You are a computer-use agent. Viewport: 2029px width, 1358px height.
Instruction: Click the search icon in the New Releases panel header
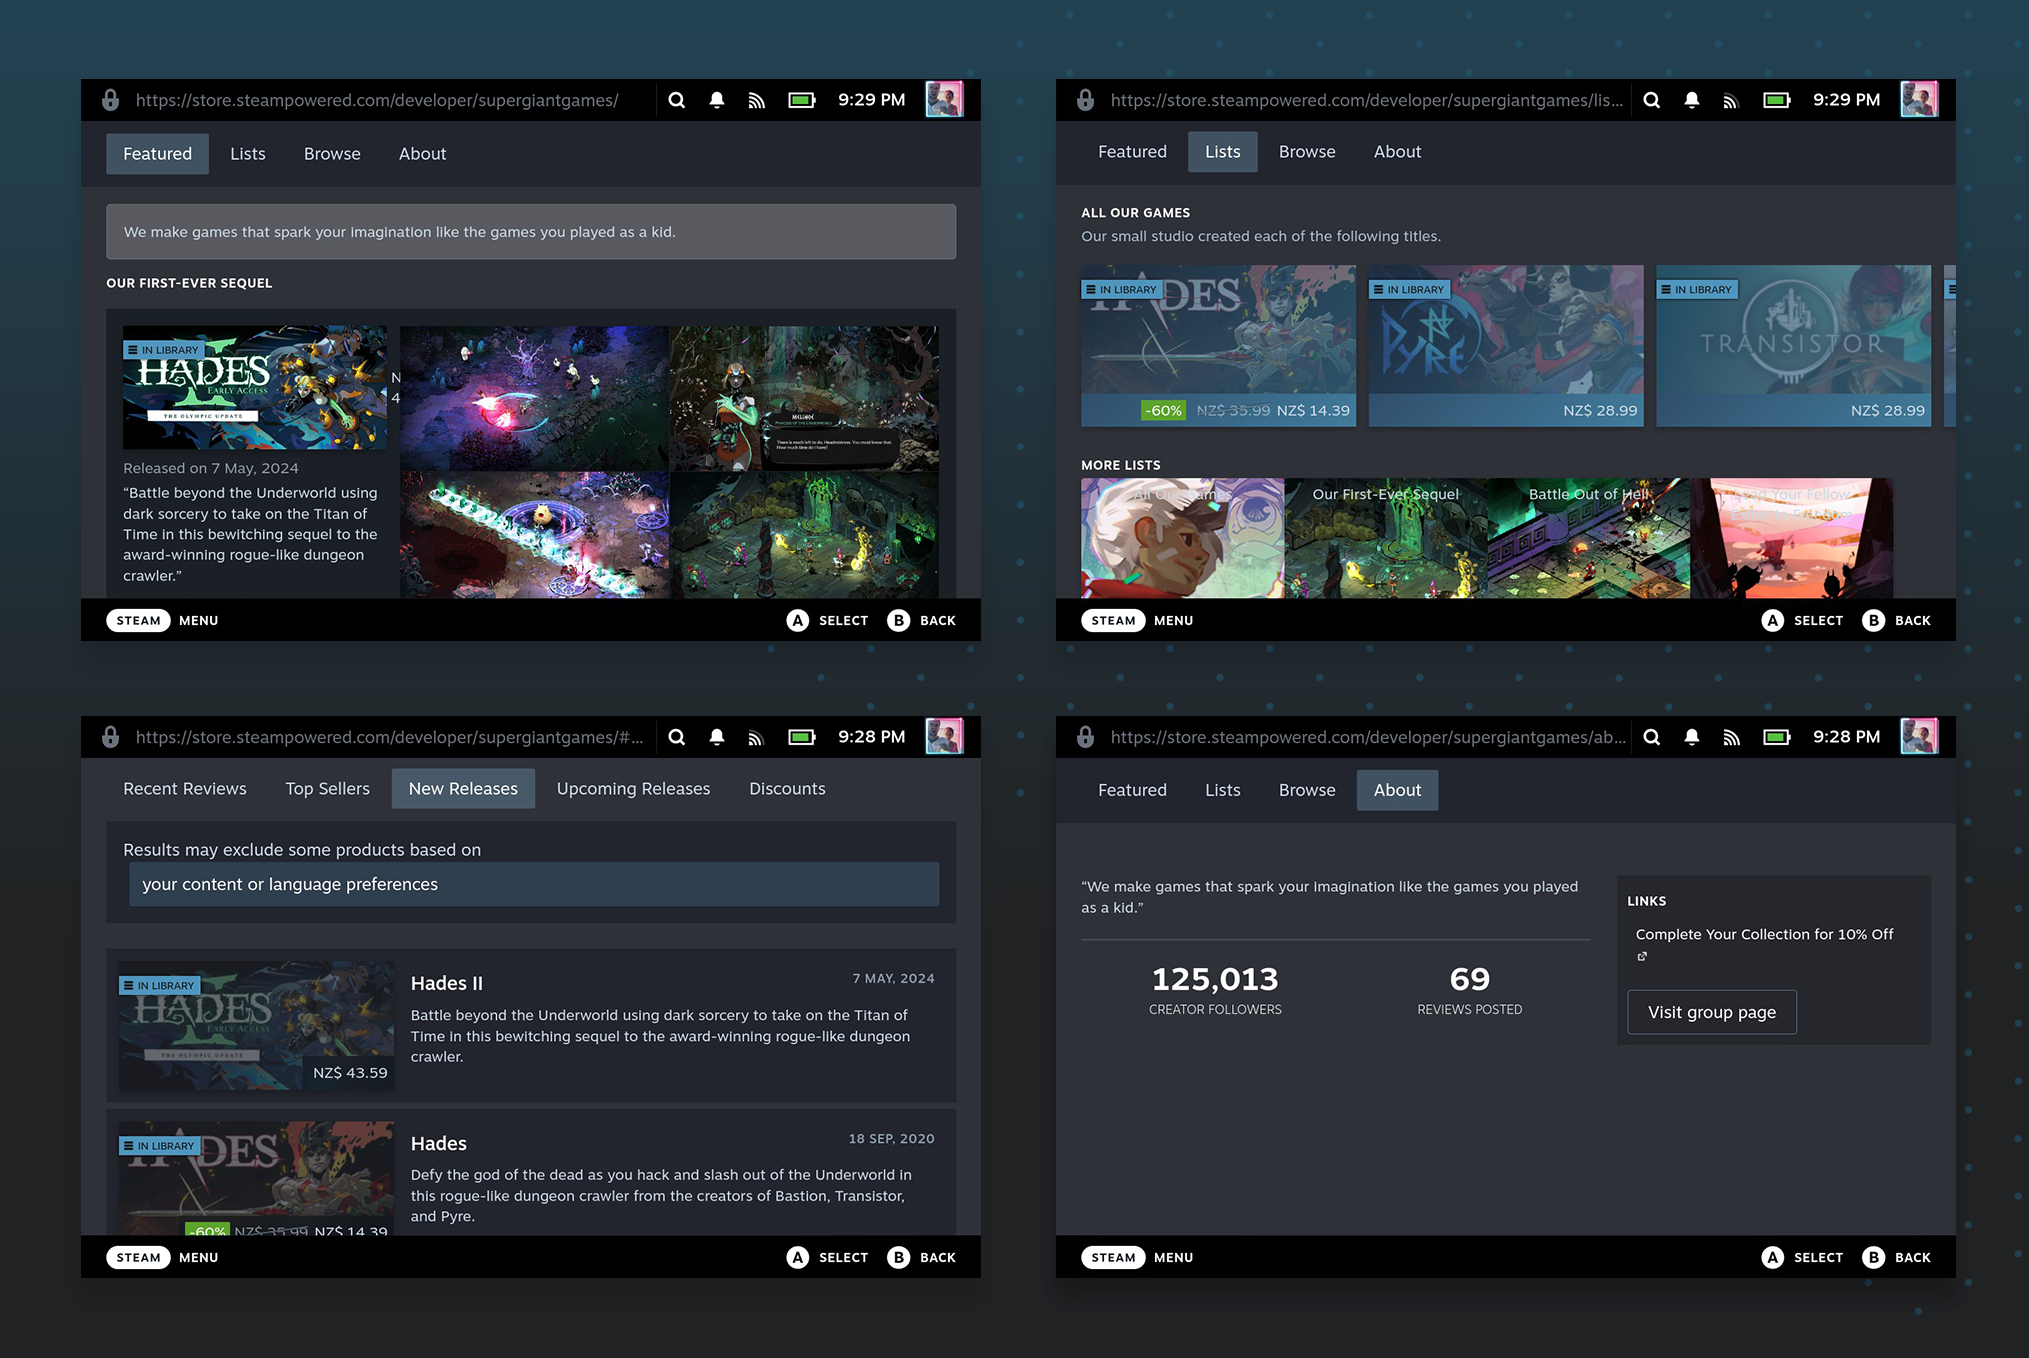(677, 737)
